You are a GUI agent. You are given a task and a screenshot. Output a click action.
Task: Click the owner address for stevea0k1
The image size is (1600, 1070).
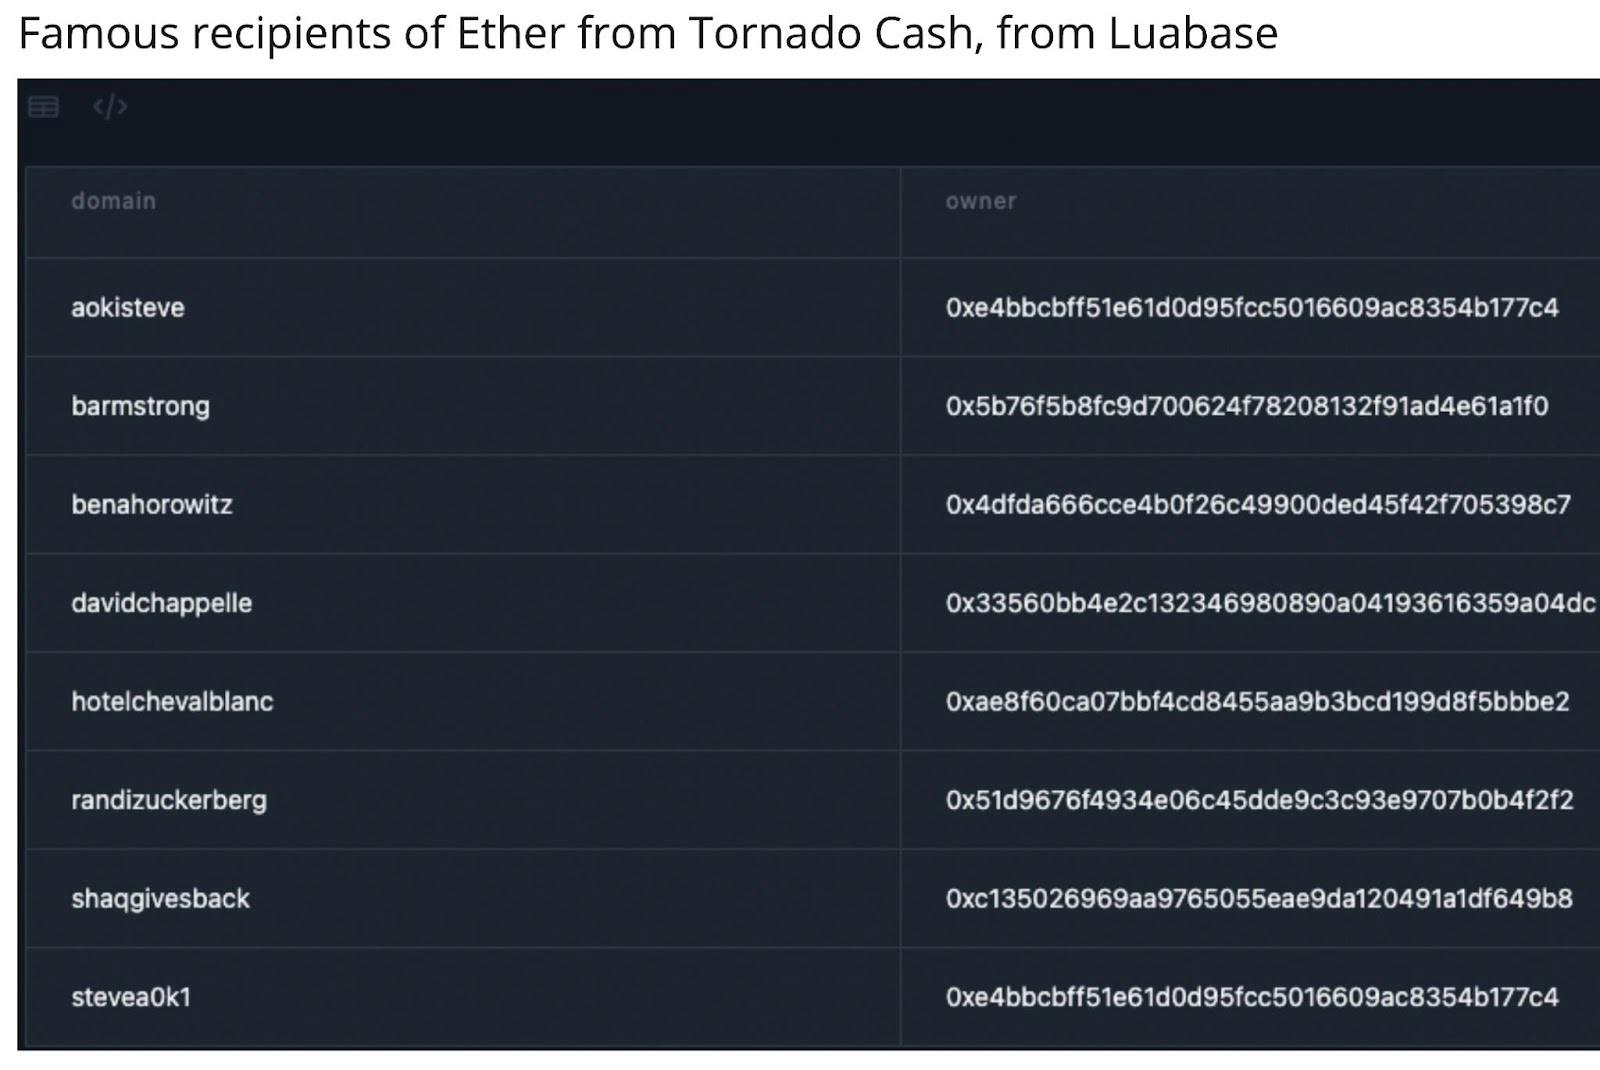point(1251,997)
